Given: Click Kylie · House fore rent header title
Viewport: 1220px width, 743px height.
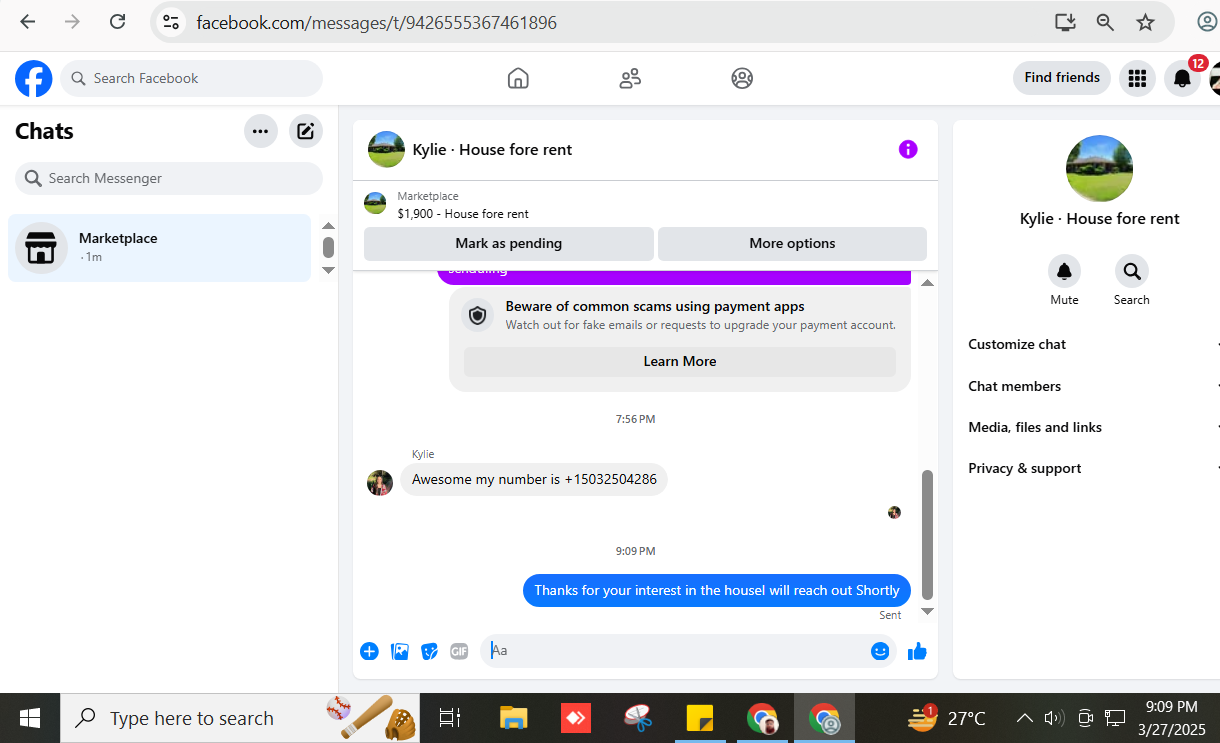Looking at the screenshot, I should pyautogui.click(x=492, y=150).
